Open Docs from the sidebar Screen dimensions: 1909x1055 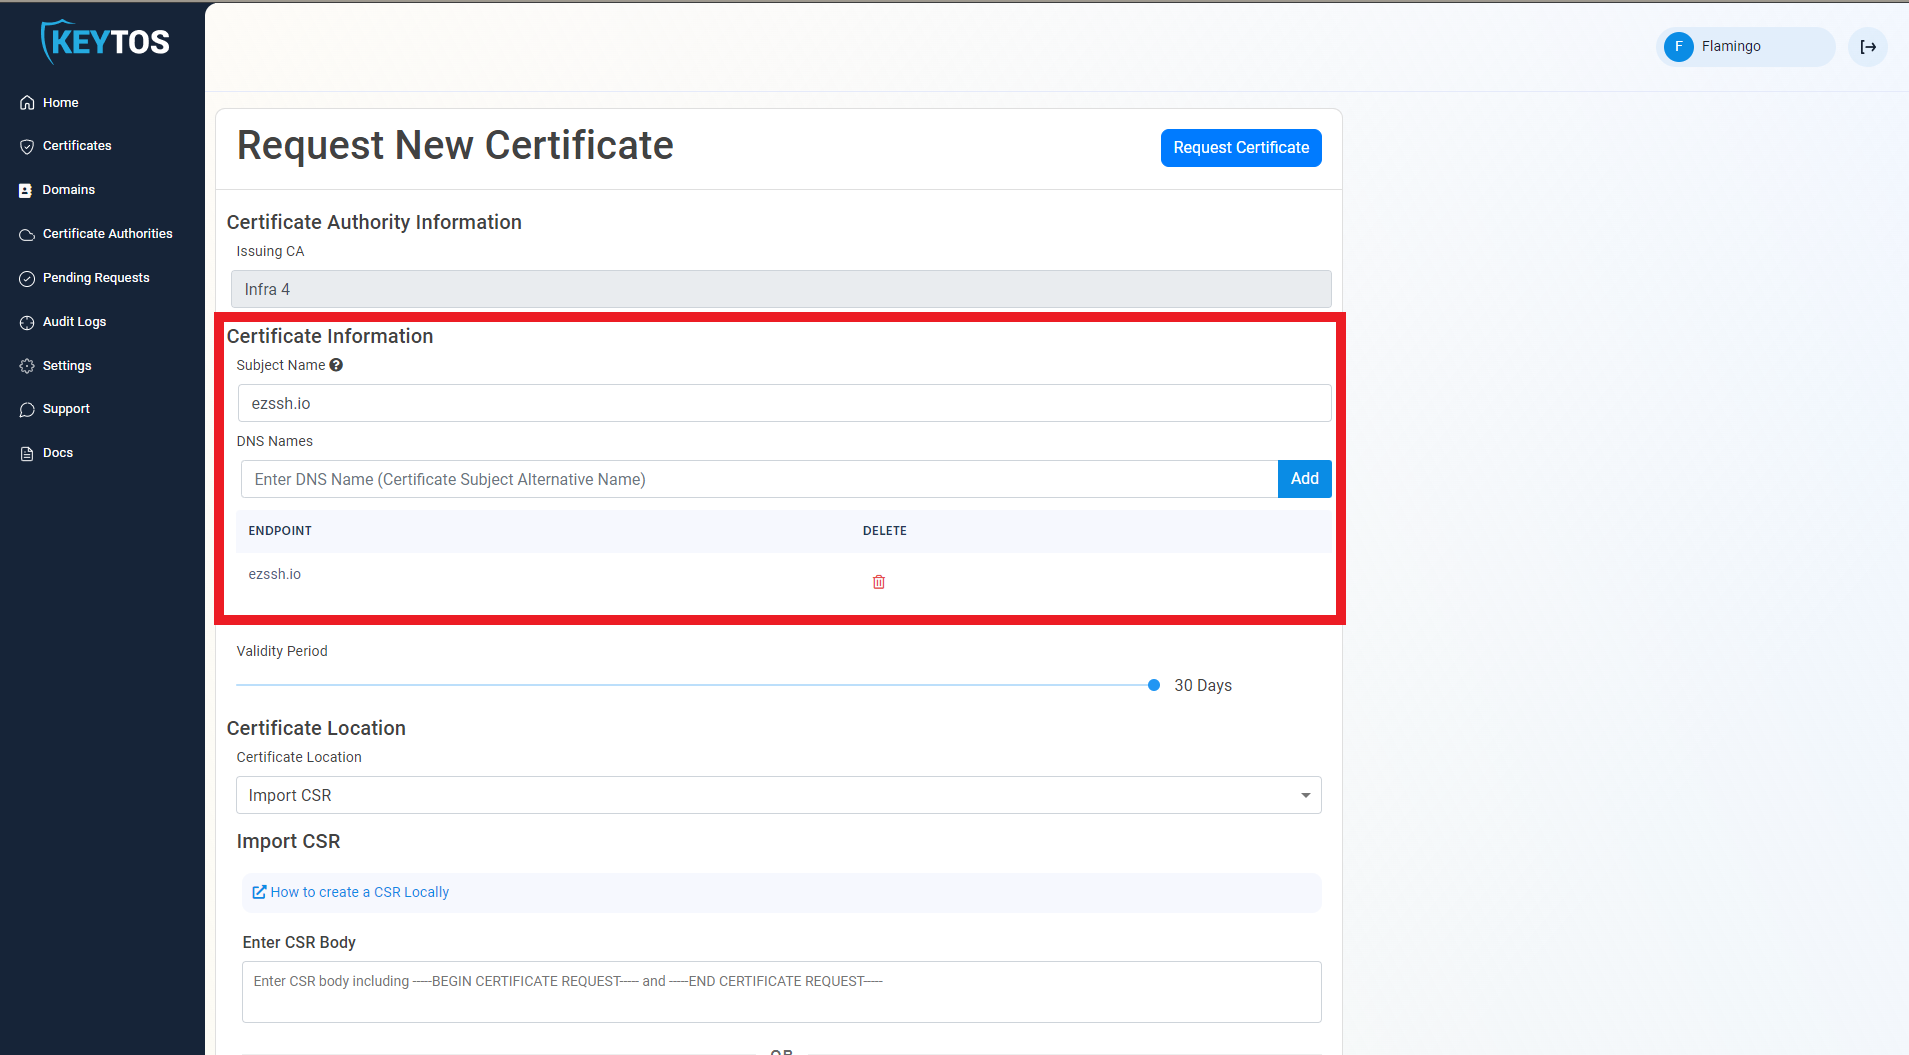pos(58,453)
